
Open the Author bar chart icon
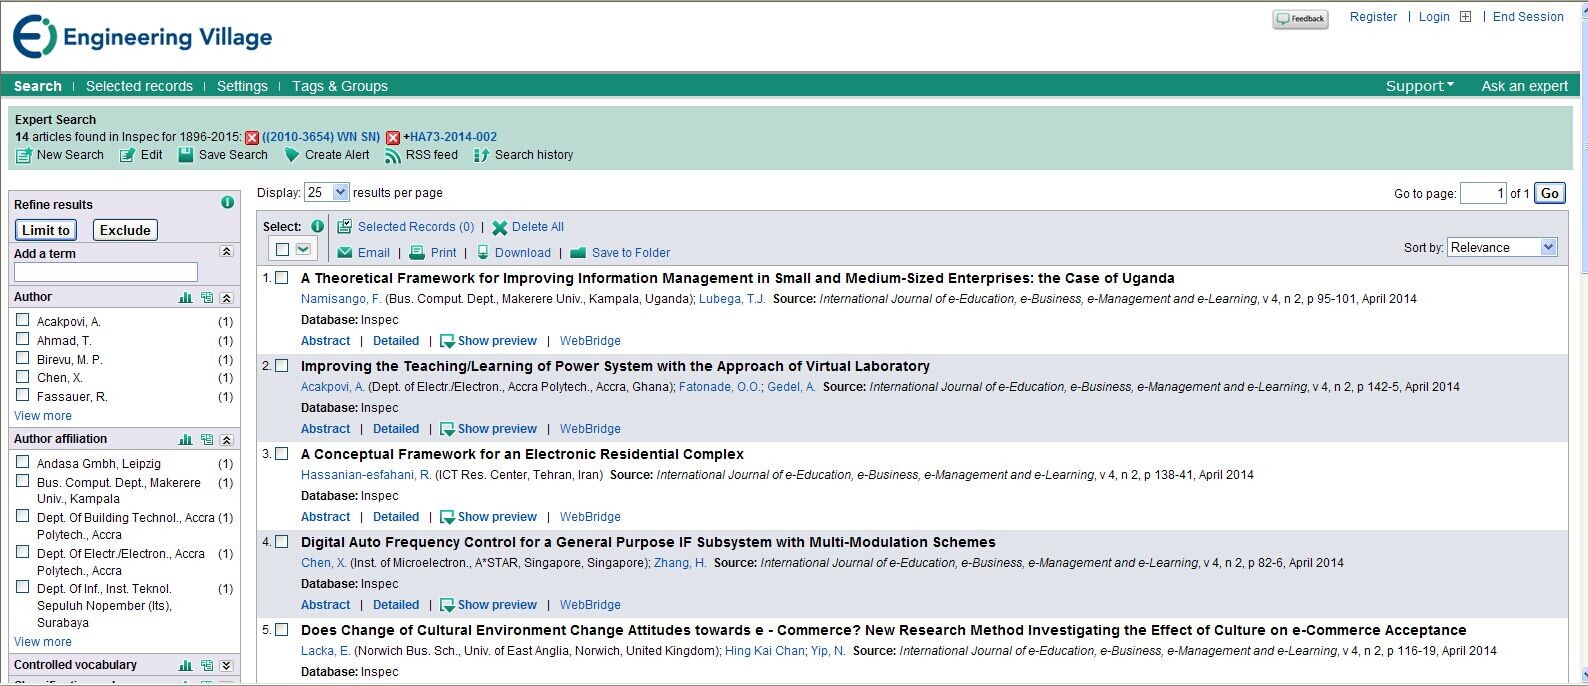point(185,298)
